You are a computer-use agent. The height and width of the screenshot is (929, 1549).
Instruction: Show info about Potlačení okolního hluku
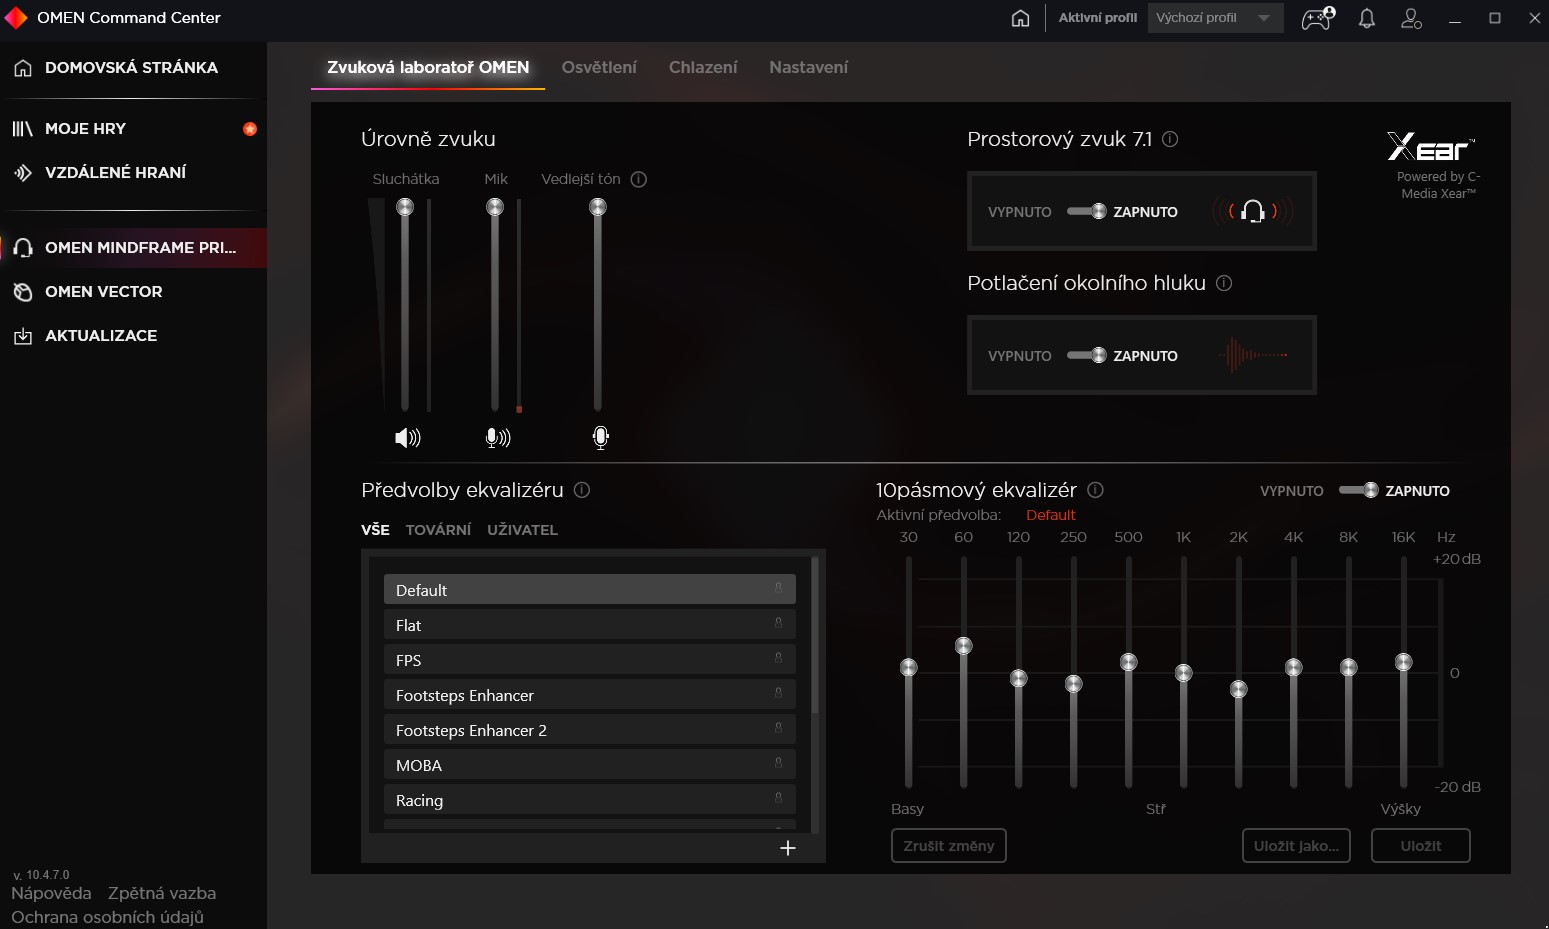pos(1224,283)
